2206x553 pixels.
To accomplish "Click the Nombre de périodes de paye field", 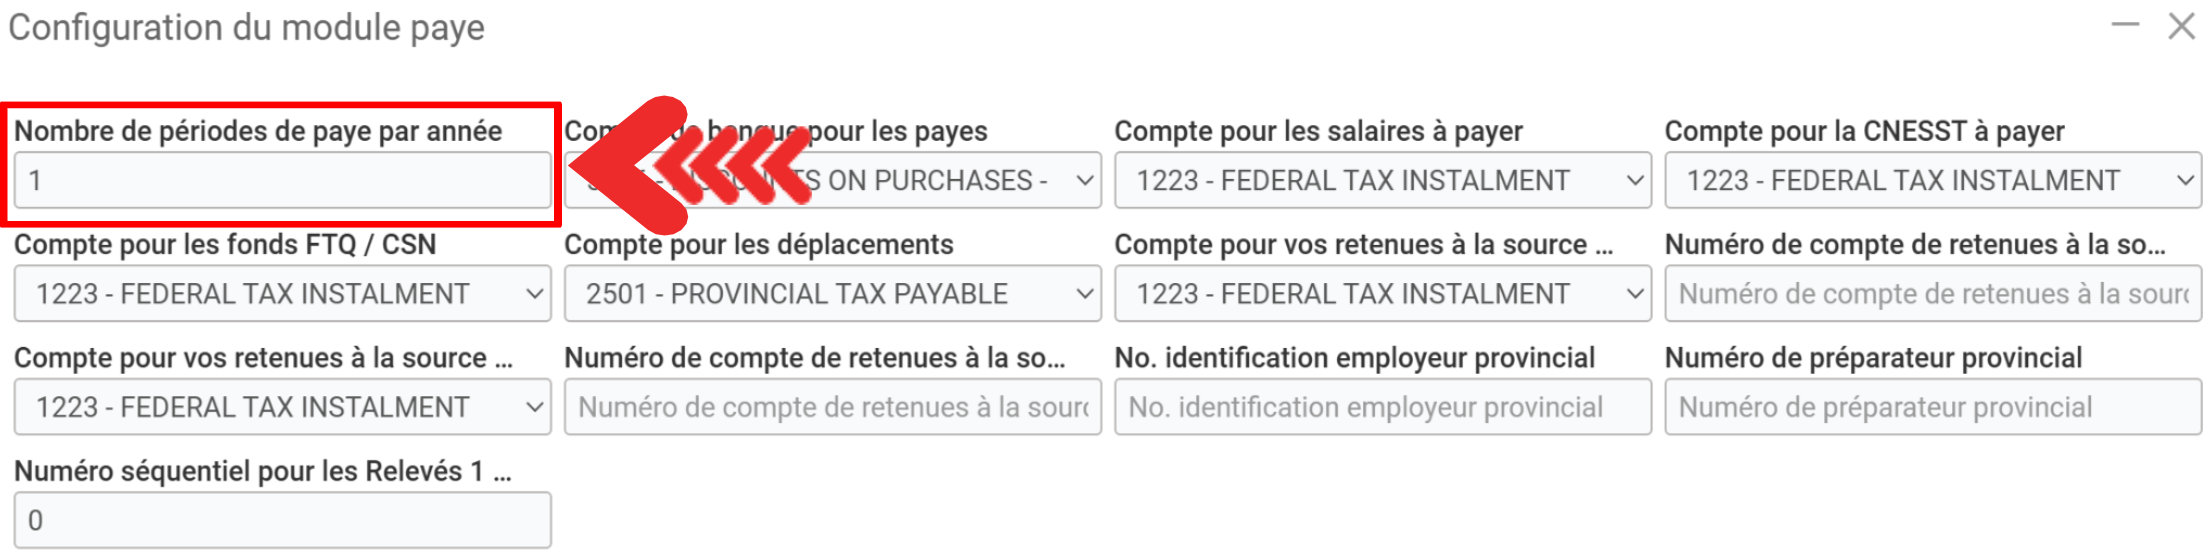I will coord(282,181).
